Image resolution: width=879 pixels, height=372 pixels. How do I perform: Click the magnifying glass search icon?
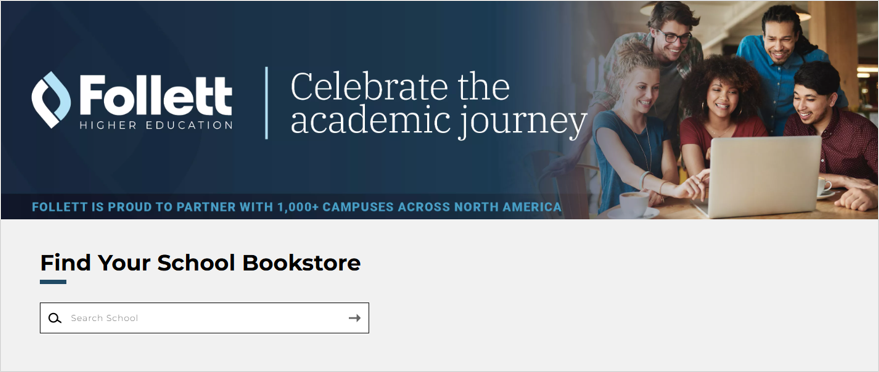(x=54, y=318)
